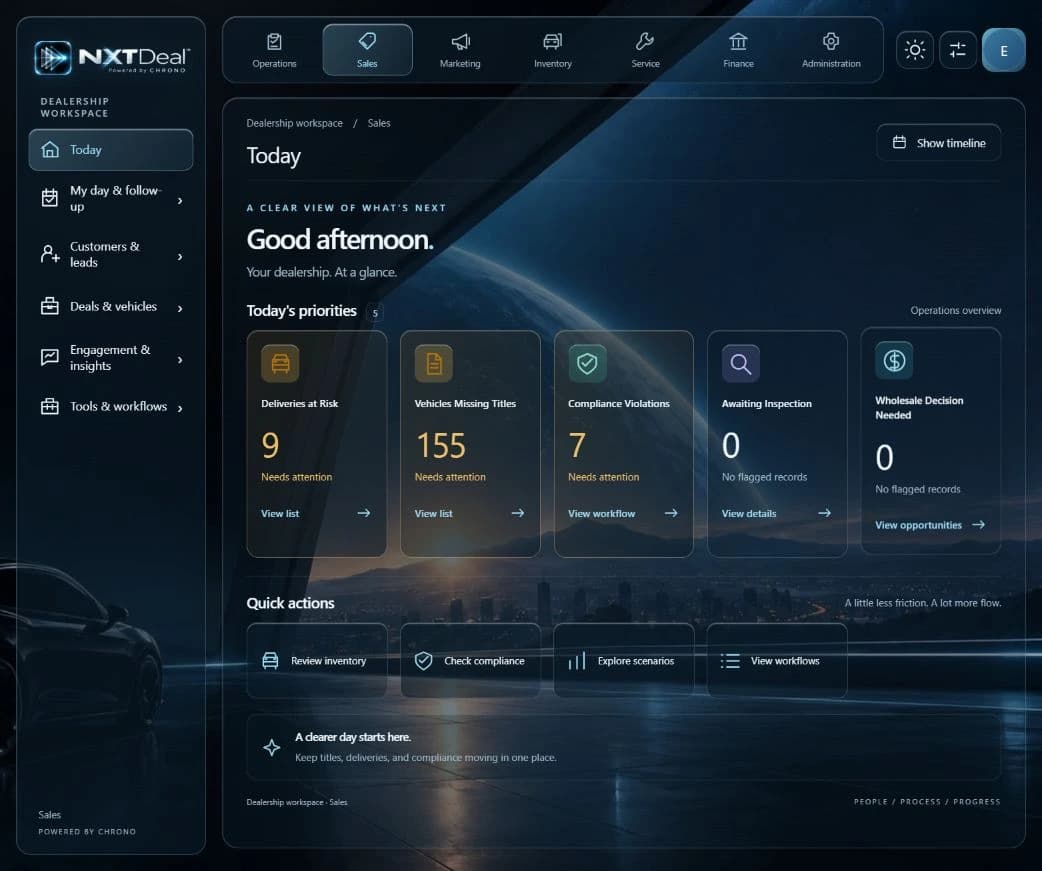This screenshot has height=871, width=1042.
Task: Open View list for Deliveries at Risk
Action: click(x=280, y=514)
